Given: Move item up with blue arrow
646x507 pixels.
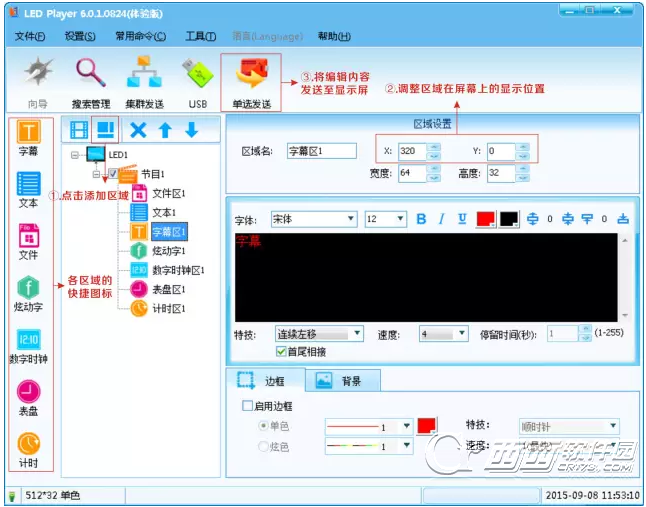Looking at the screenshot, I should click(x=165, y=130).
